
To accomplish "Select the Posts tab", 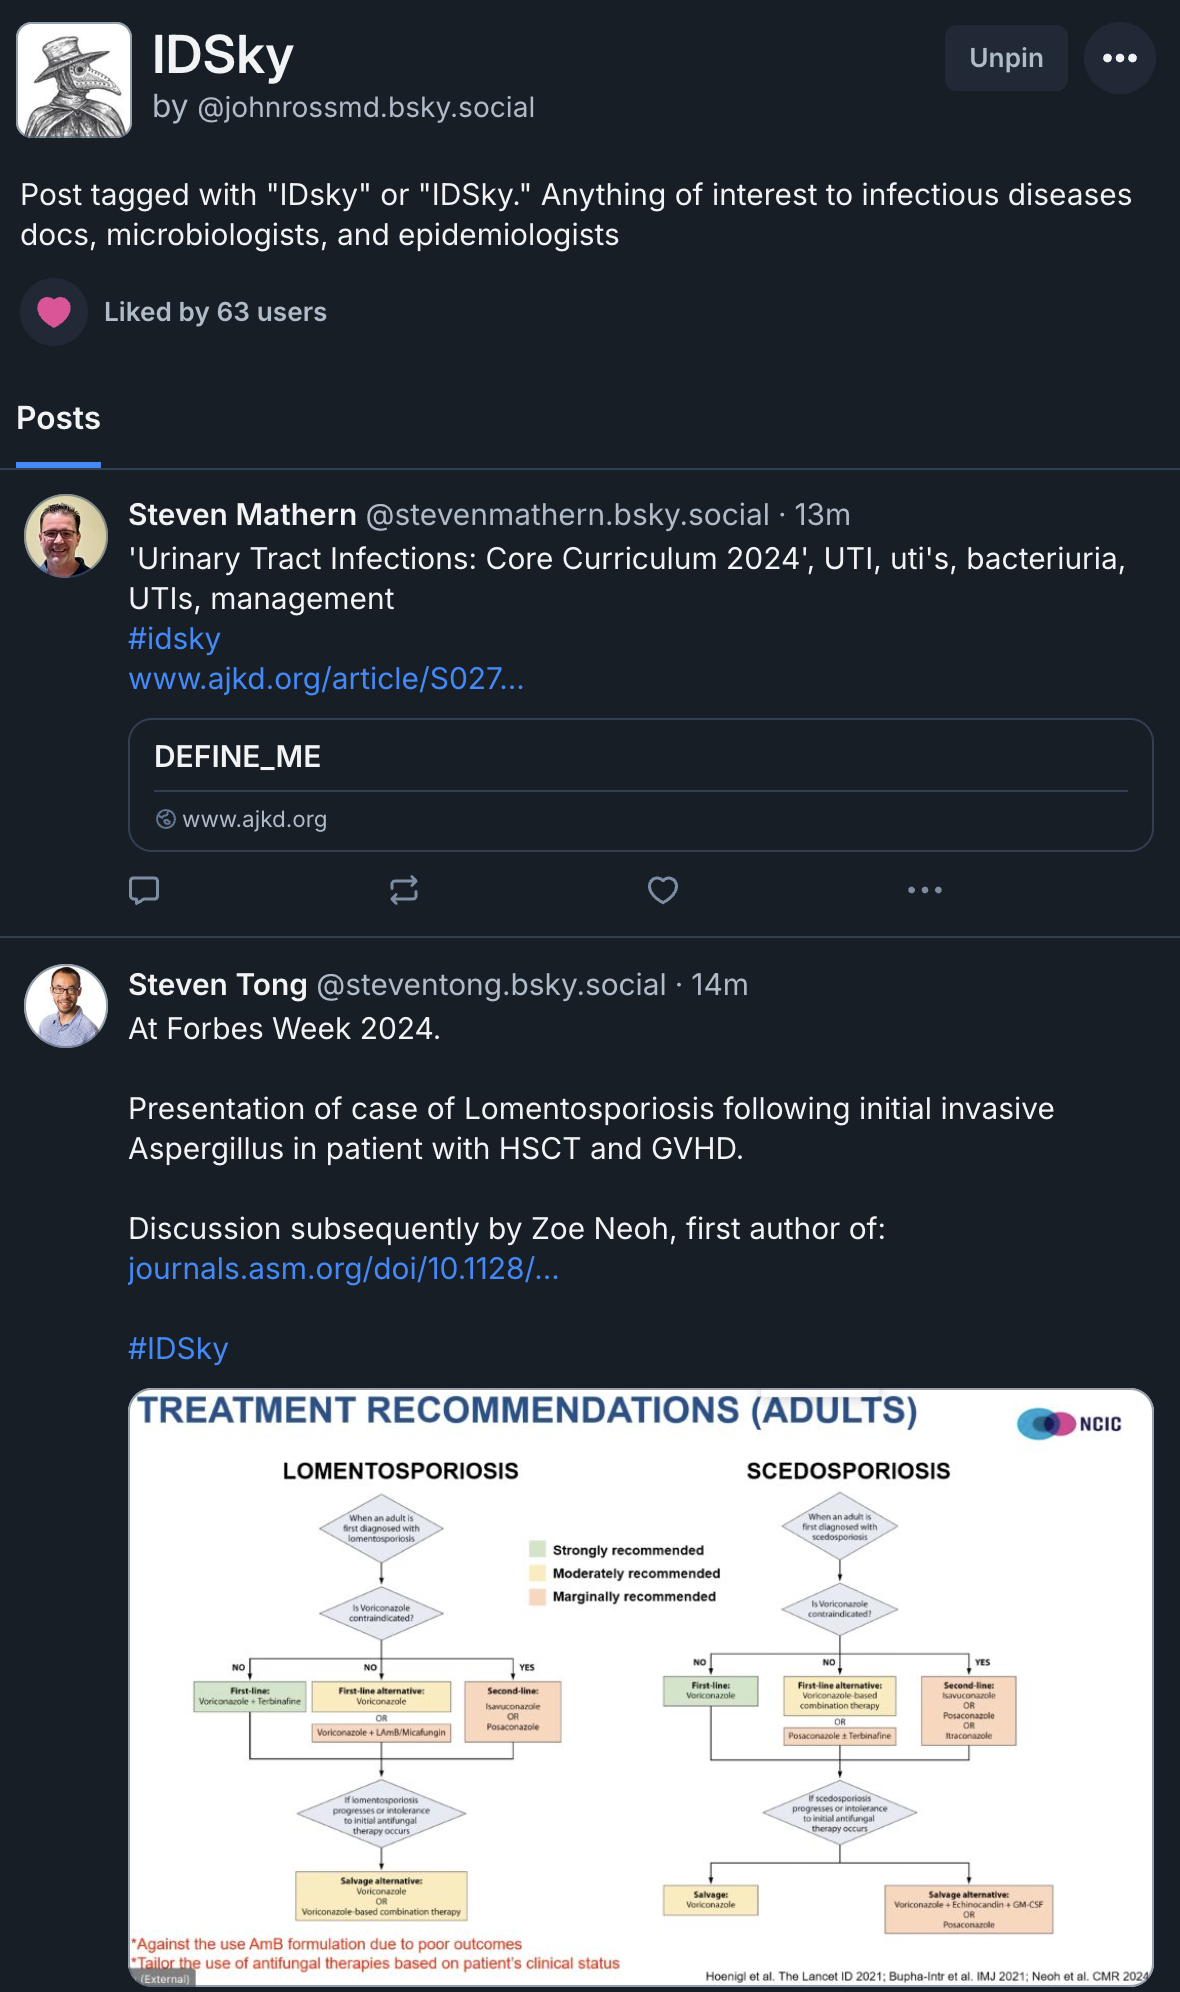I will 59,418.
